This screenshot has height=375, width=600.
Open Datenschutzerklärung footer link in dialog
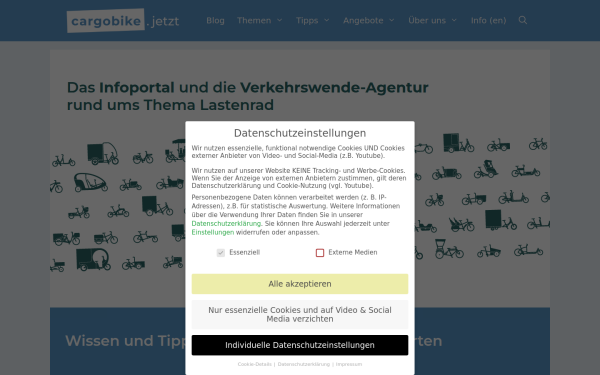point(304,364)
